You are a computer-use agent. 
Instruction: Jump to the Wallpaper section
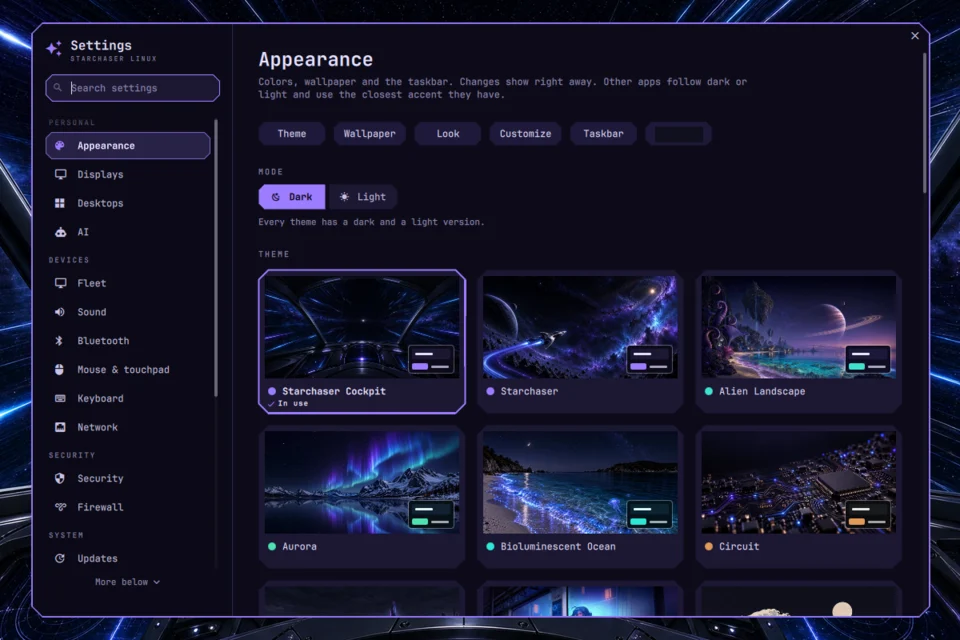click(369, 134)
